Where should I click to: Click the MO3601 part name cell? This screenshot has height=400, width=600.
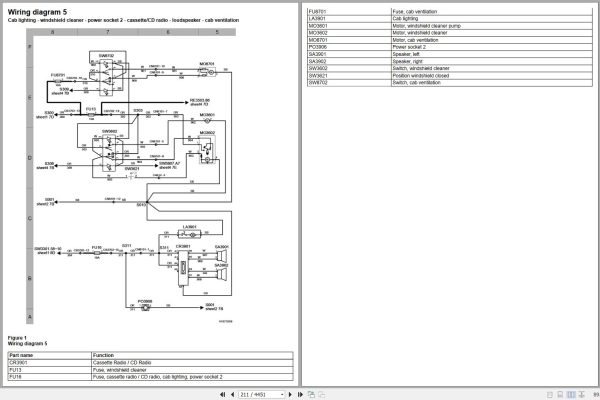(x=349, y=26)
